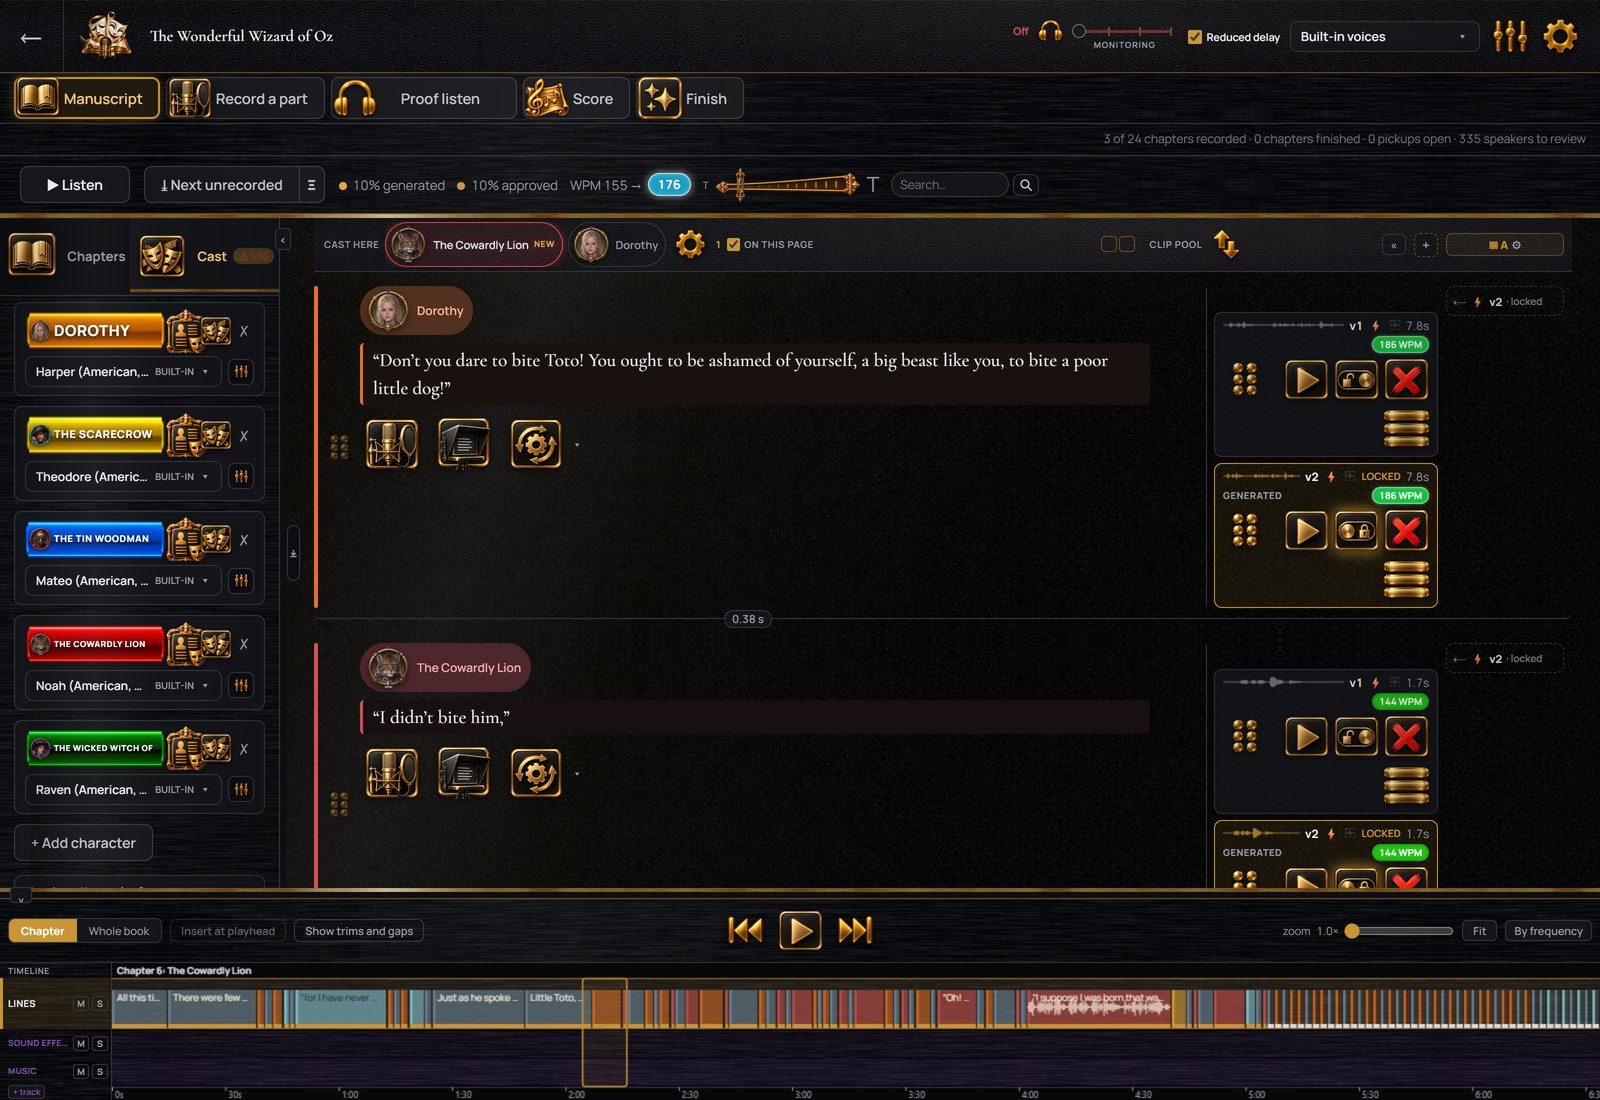Click the Listen button

click(x=75, y=185)
